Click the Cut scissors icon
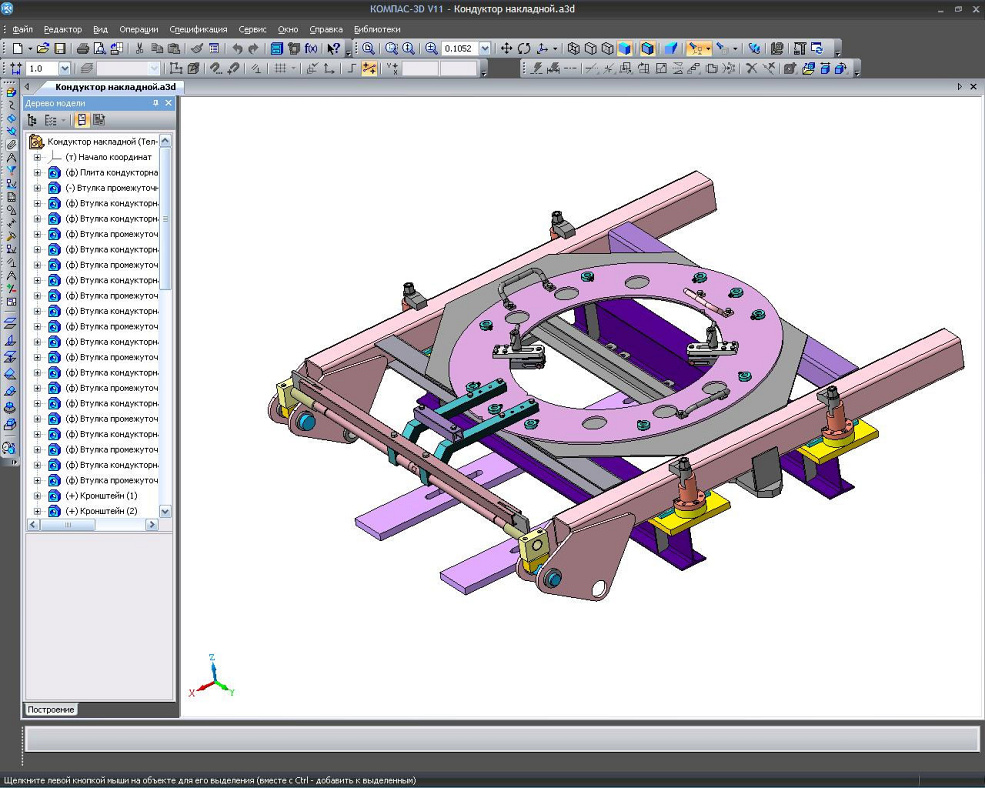 click(x=140, y=48)
